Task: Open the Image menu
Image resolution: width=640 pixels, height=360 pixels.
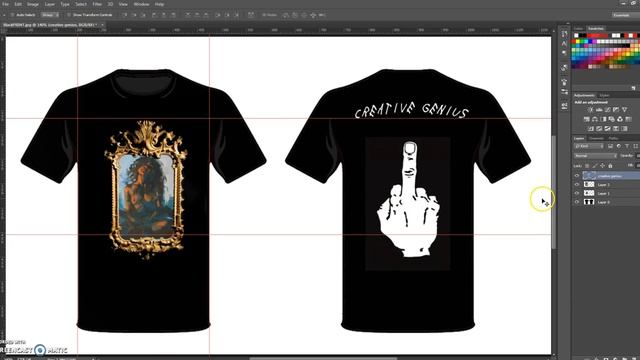Action: (33, 4)
